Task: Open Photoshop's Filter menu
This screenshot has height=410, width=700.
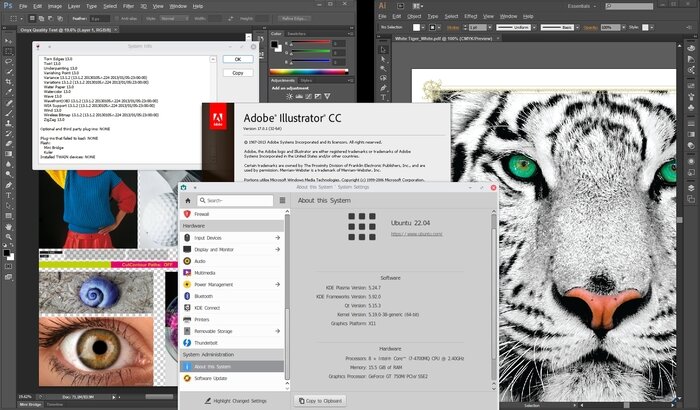Action: tap(128, 6)
